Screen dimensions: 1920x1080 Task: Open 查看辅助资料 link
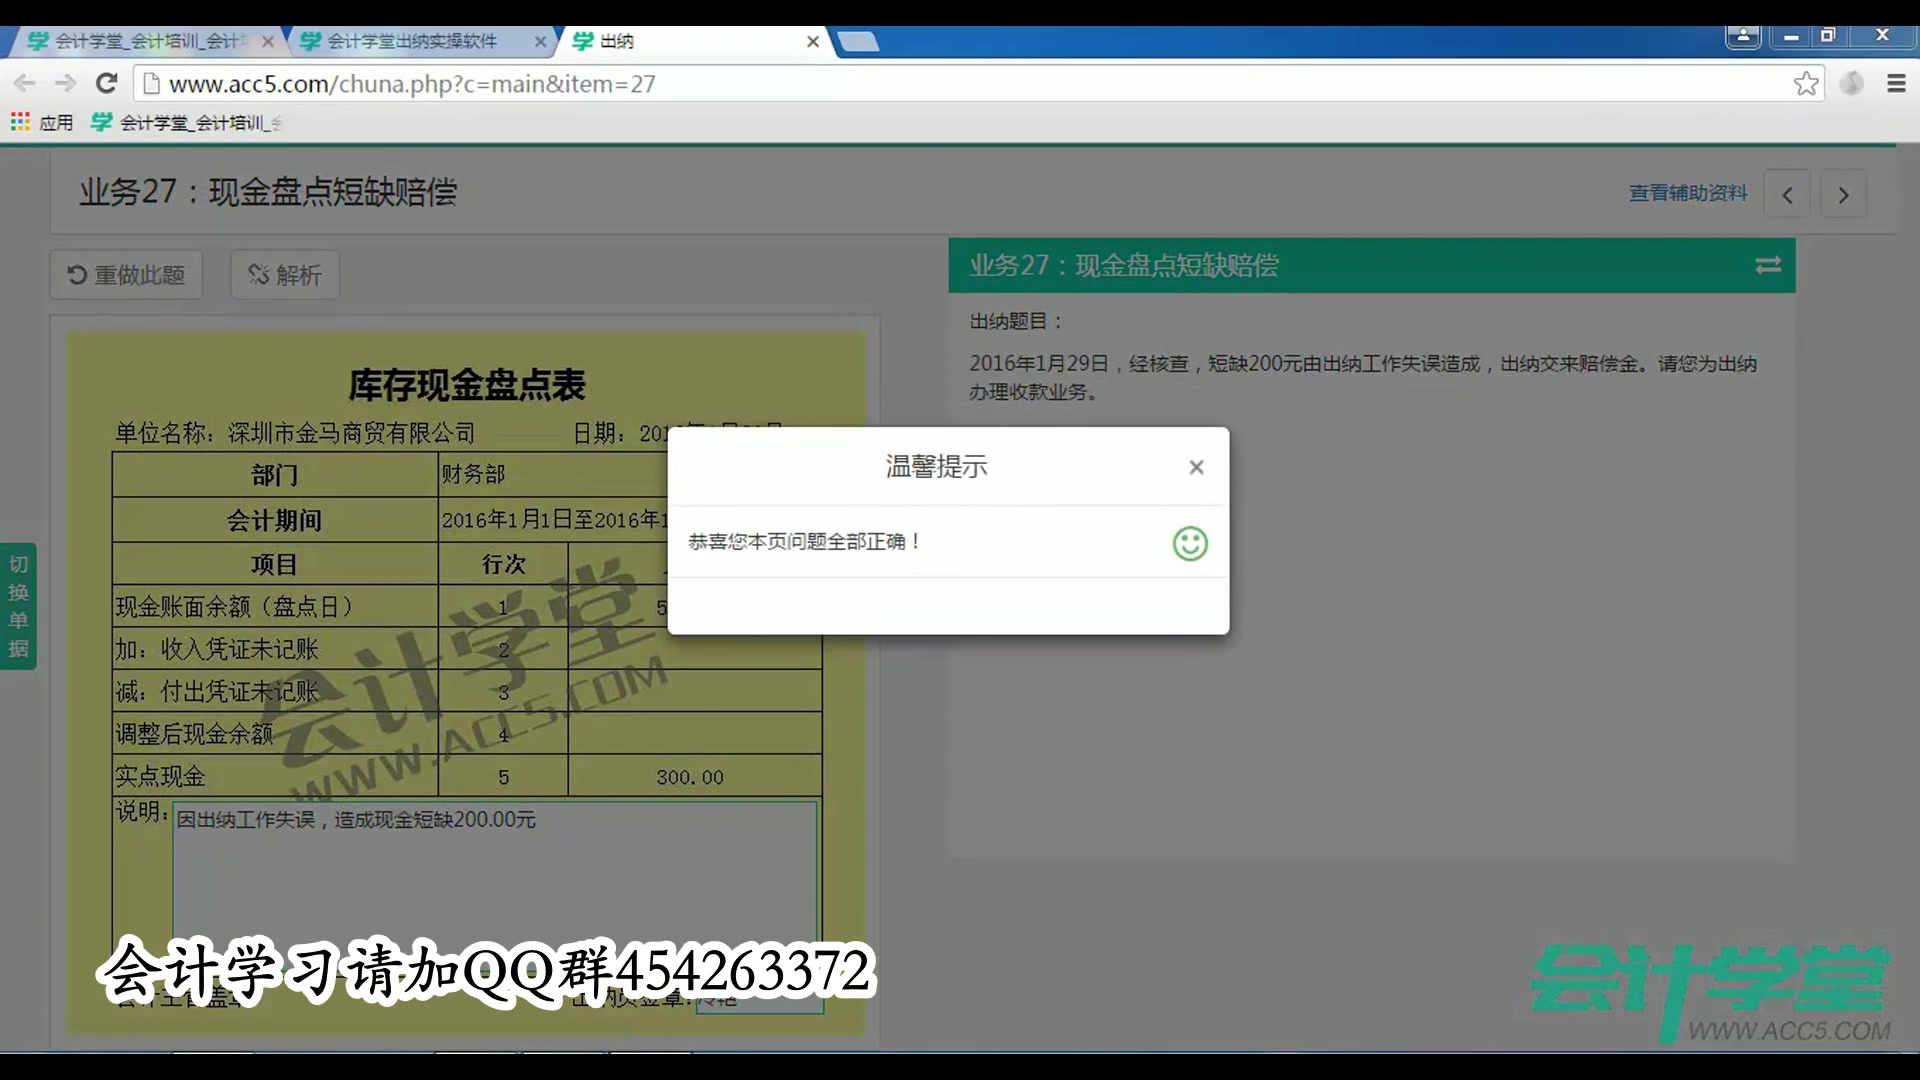(1688, 193)
